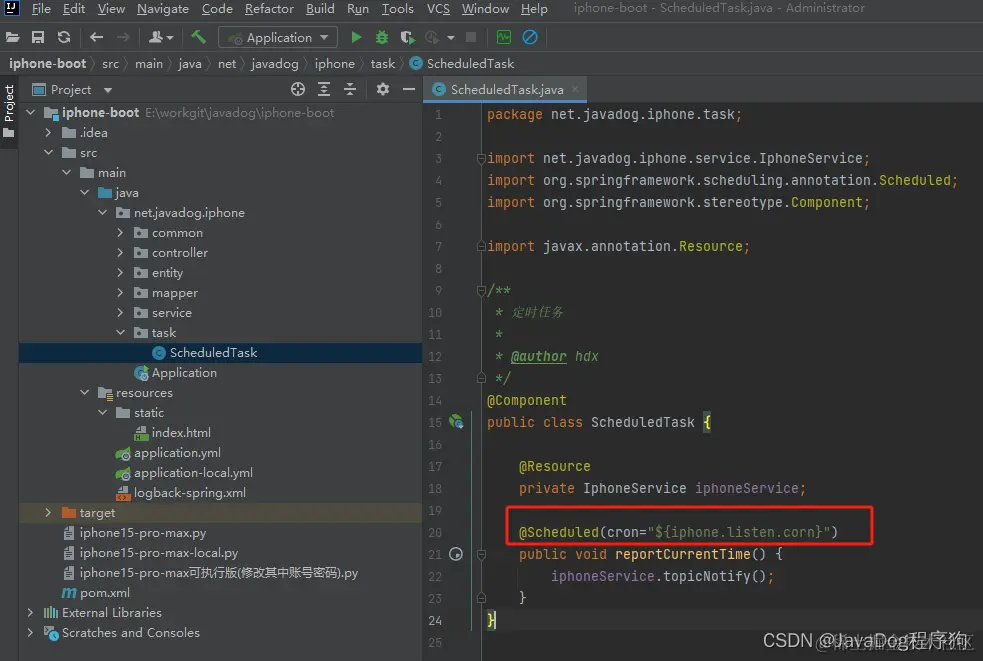This screenshot has width=983, height=661.
Task: Click the 'iphone-boot' breadcrumb
Action: coord(47,63)
